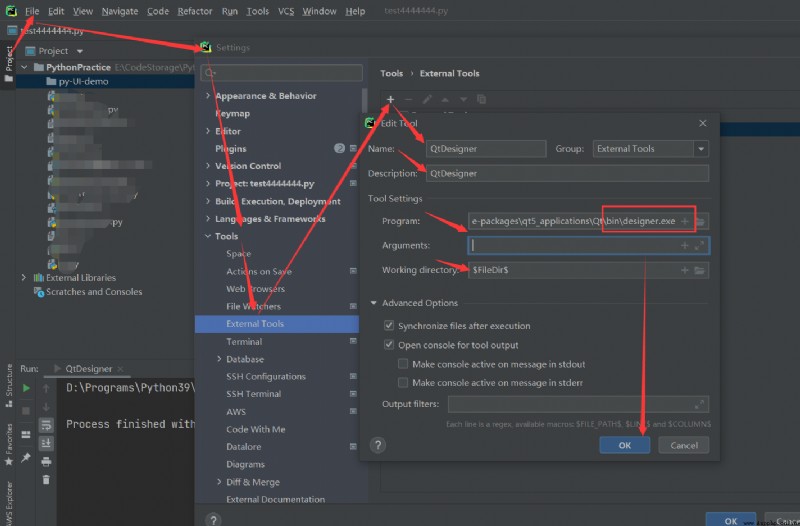Select QtDesigner tab in Run panel

click(88, 368)
